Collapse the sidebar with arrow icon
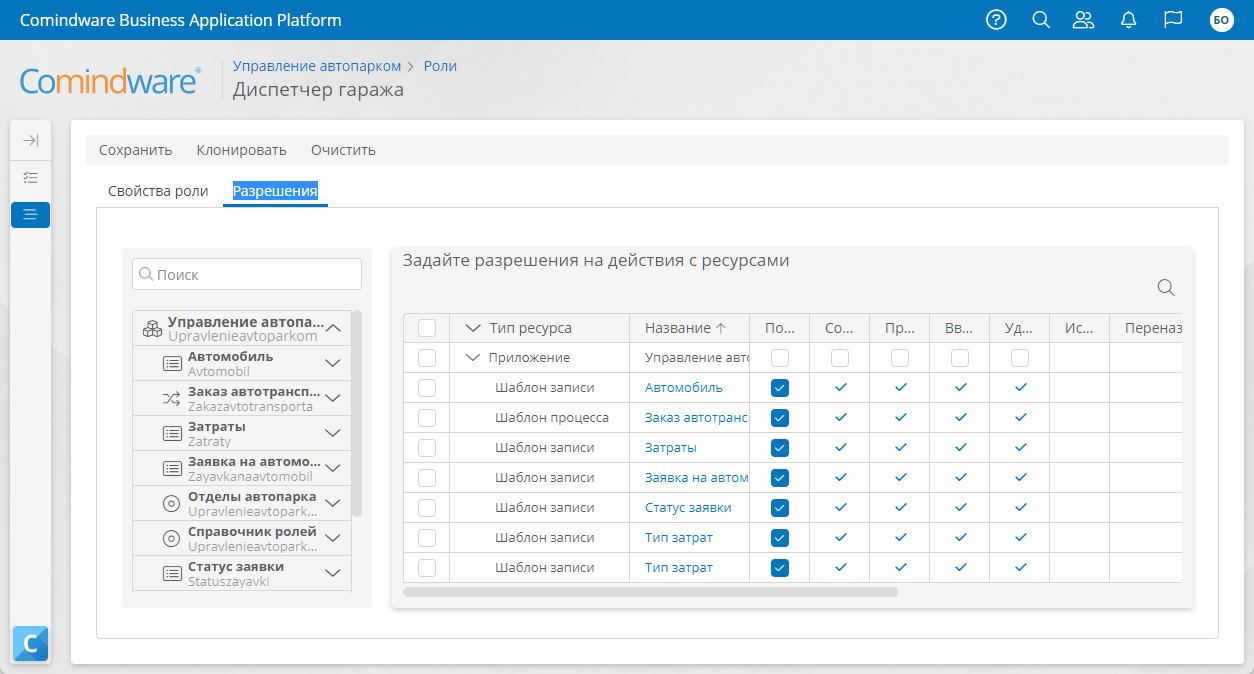Viewport: 1254px width, 674px height. [x=30, y=141]
